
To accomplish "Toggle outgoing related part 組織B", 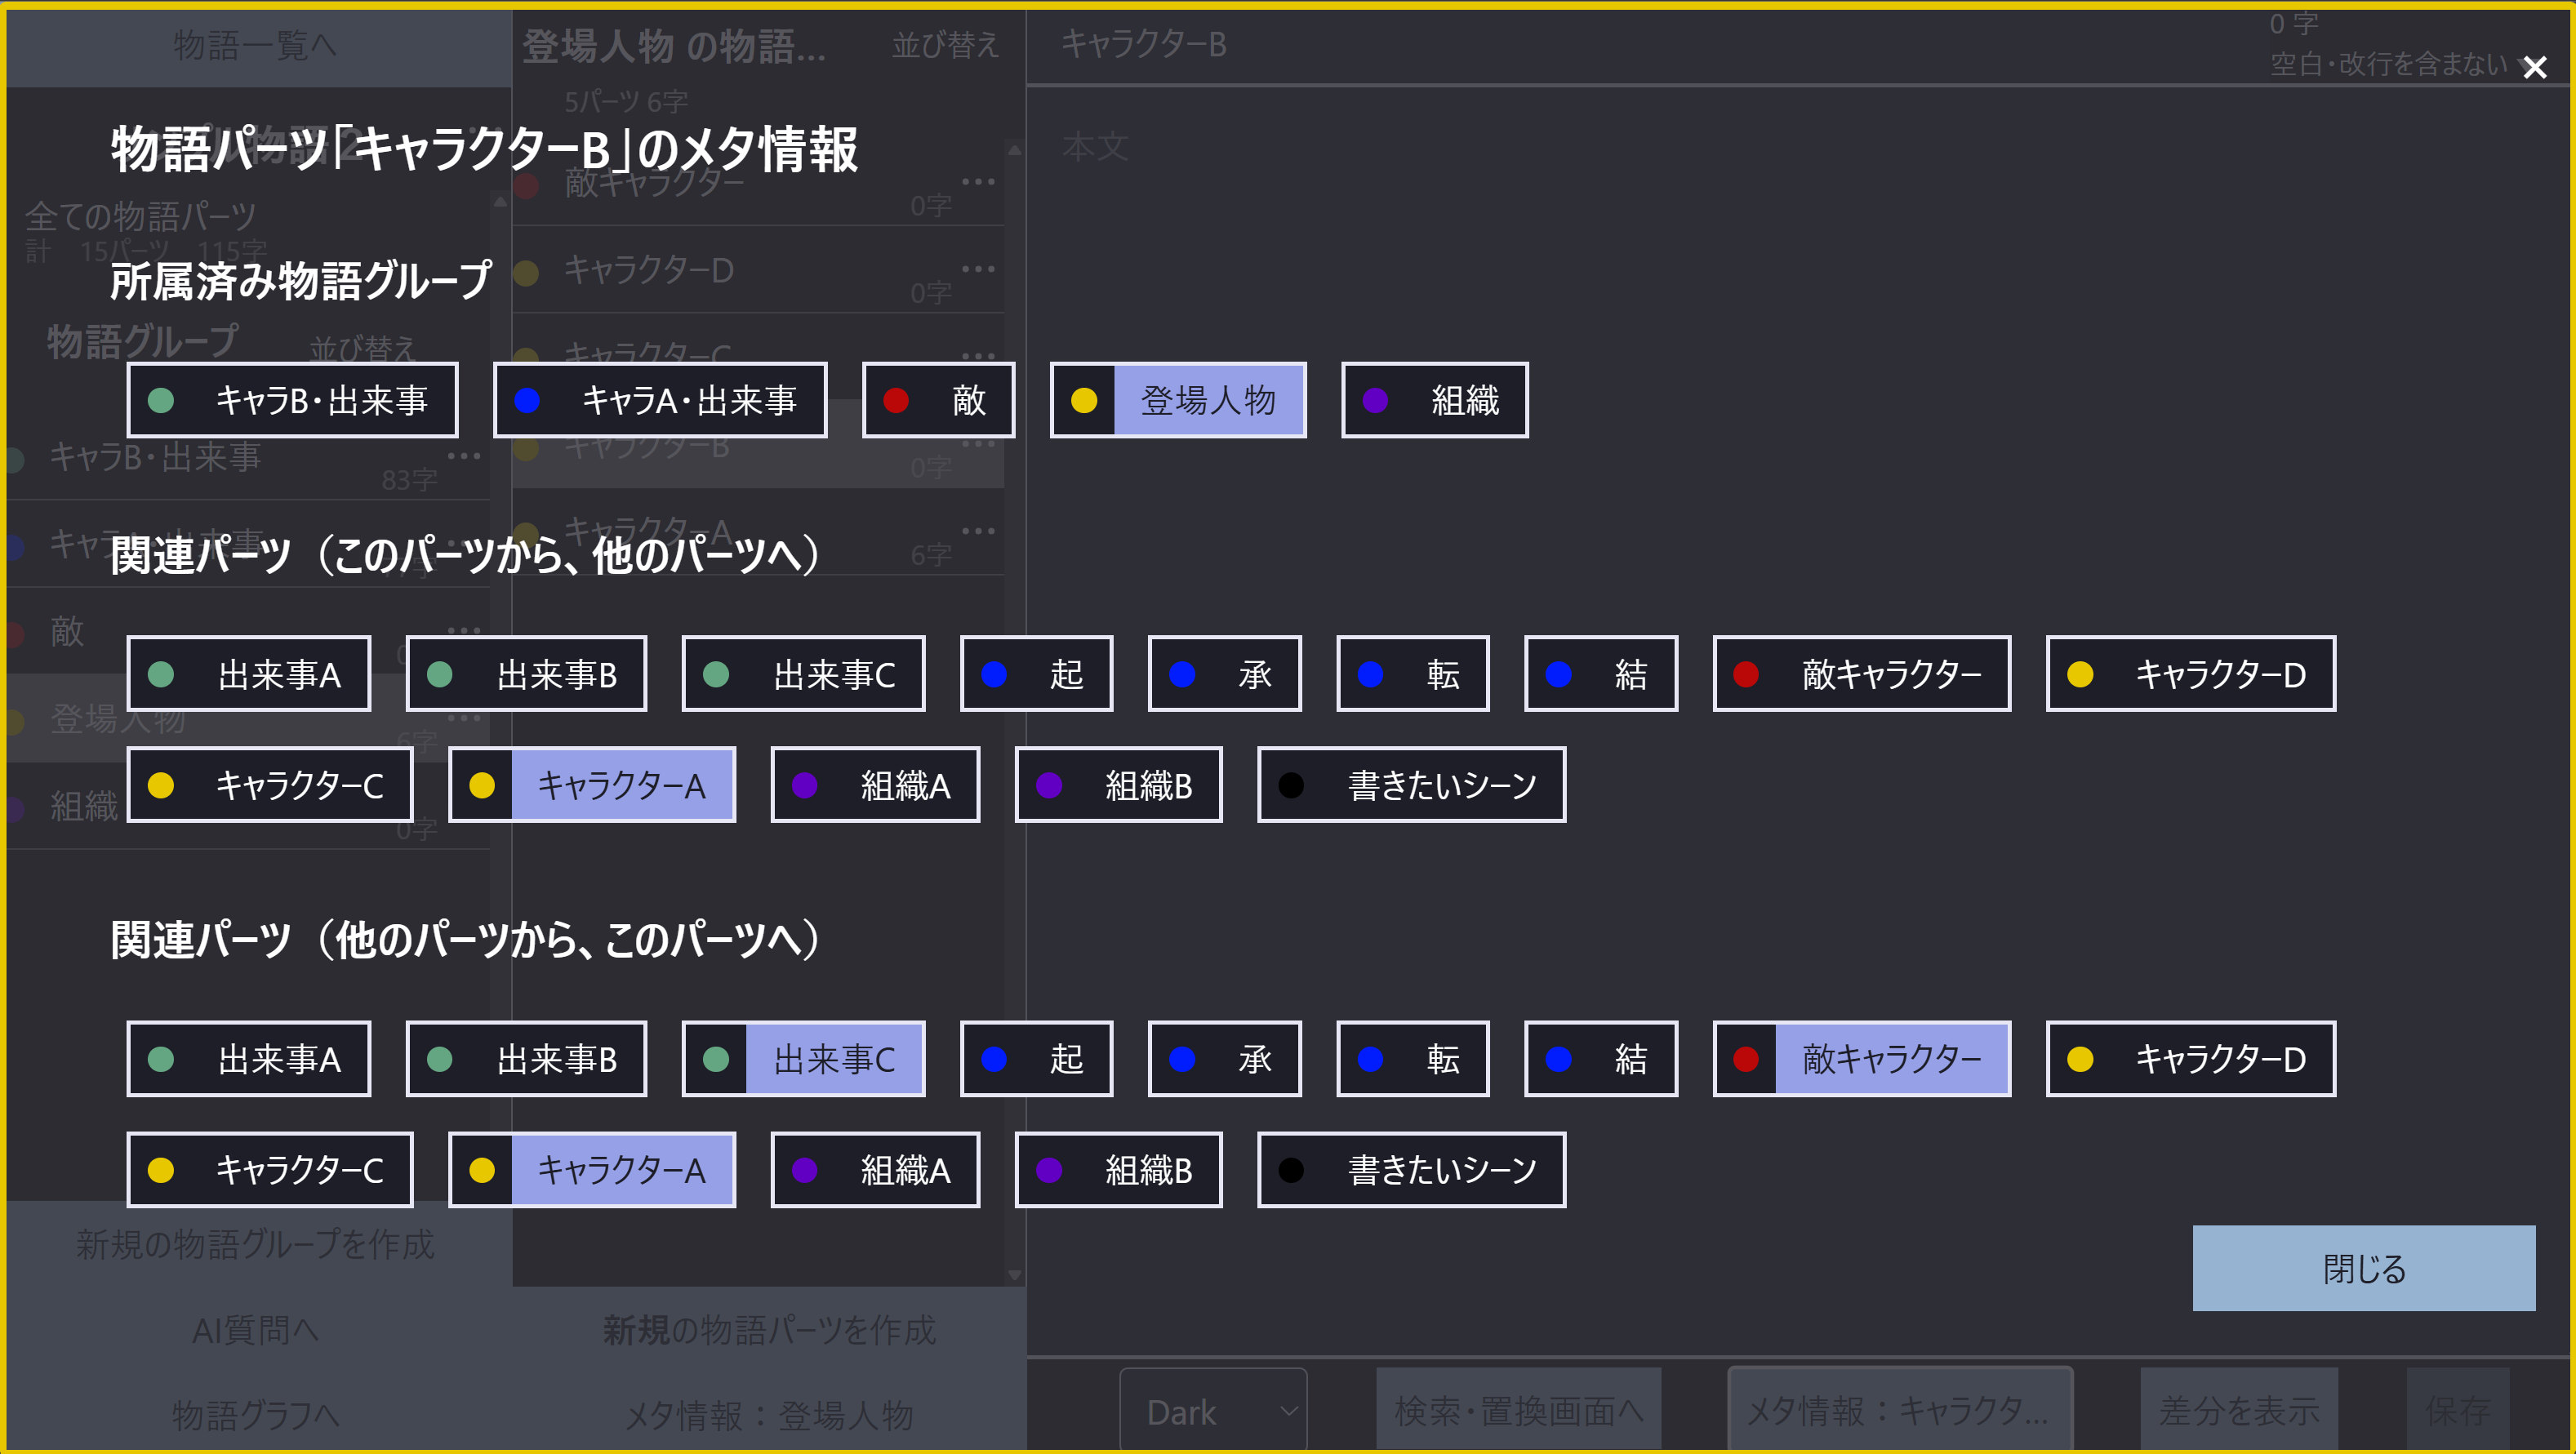I will tap(1118, 785).
